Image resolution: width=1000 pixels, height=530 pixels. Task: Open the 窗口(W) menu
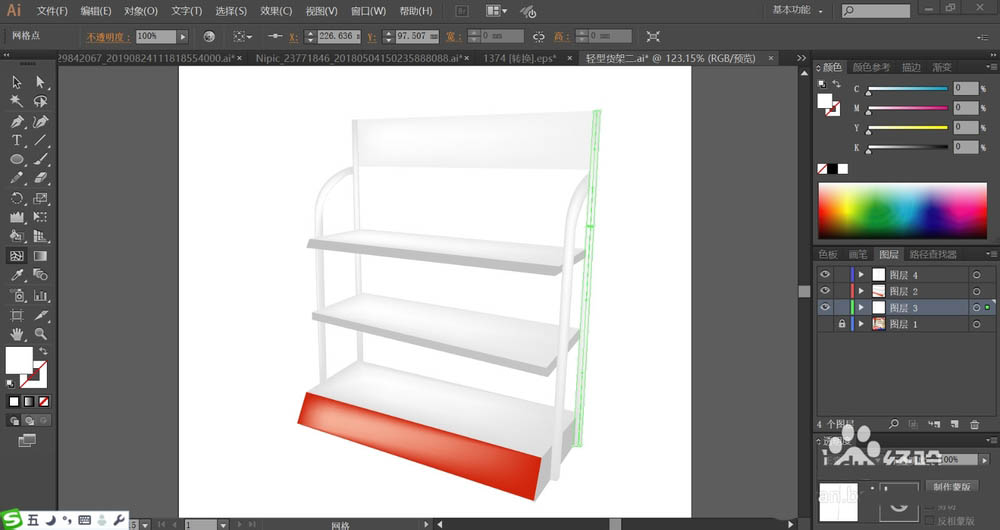click(x=368, y=11)
